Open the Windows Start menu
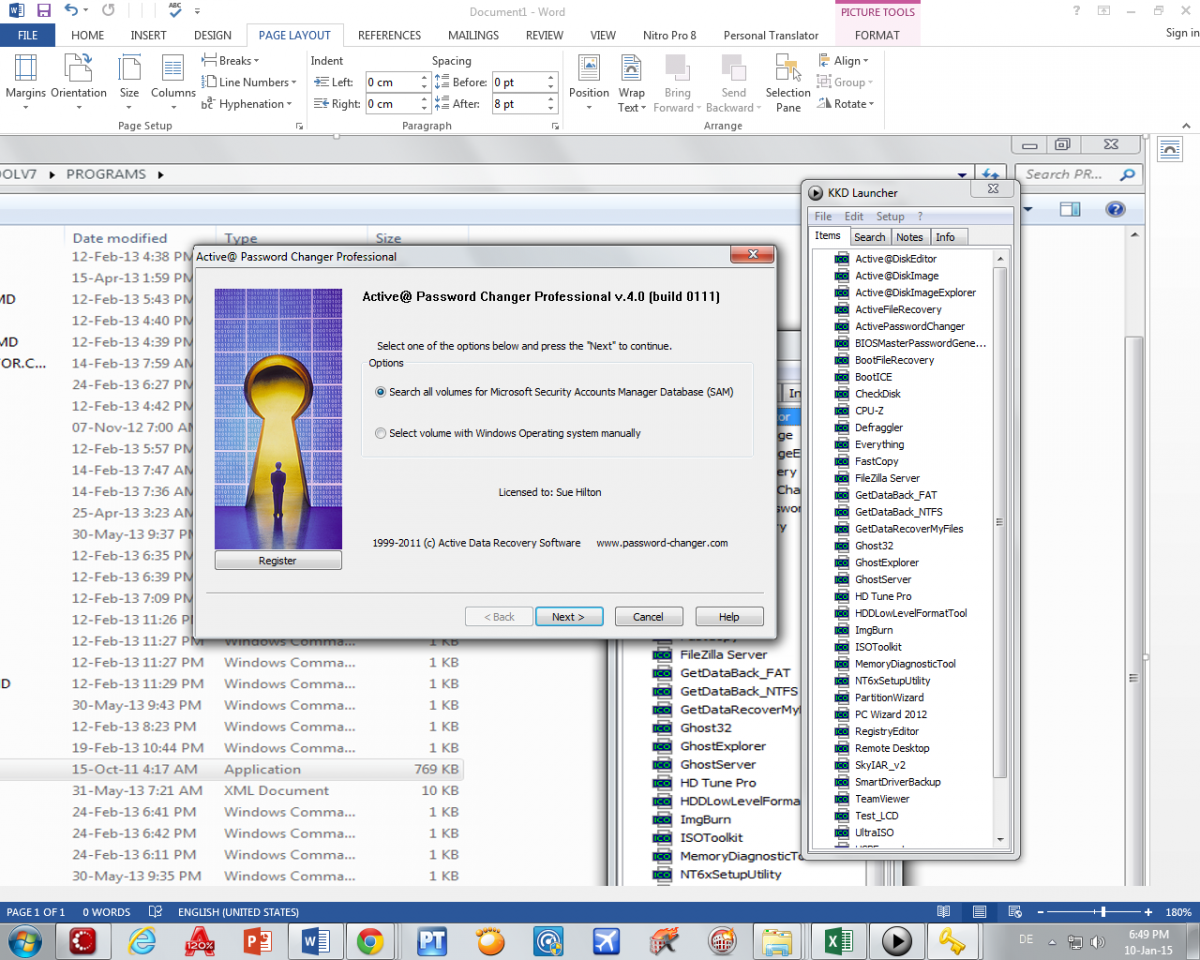 (x=24, y=941)
